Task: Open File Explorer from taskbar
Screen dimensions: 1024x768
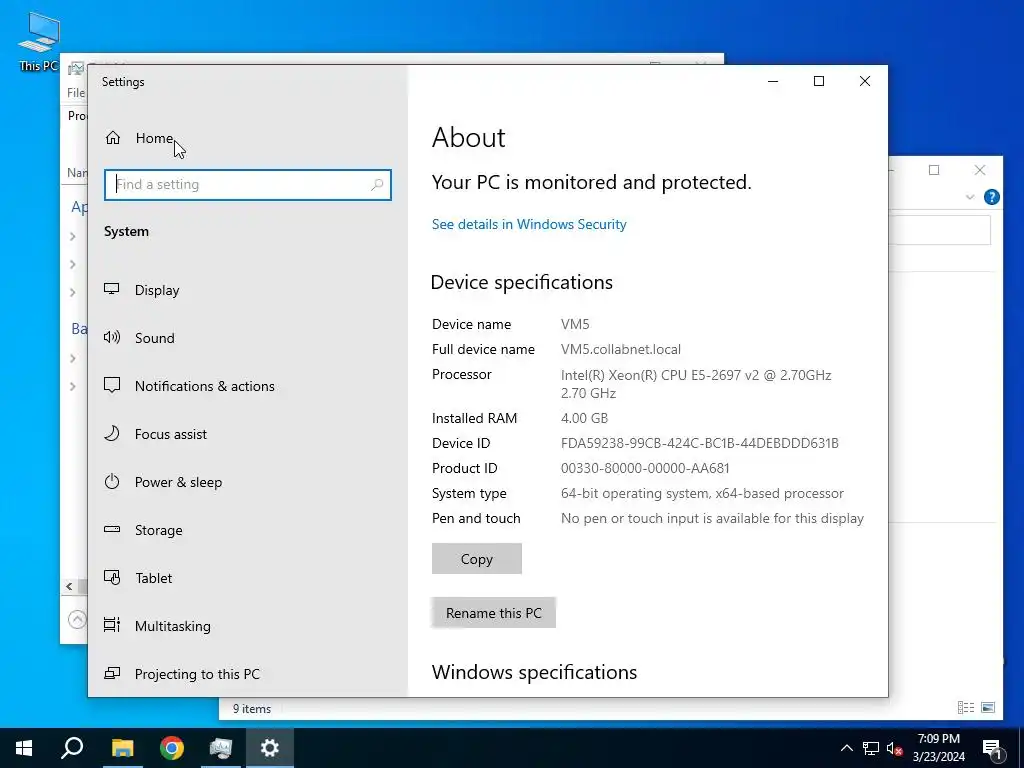Action: pos(122,748)
